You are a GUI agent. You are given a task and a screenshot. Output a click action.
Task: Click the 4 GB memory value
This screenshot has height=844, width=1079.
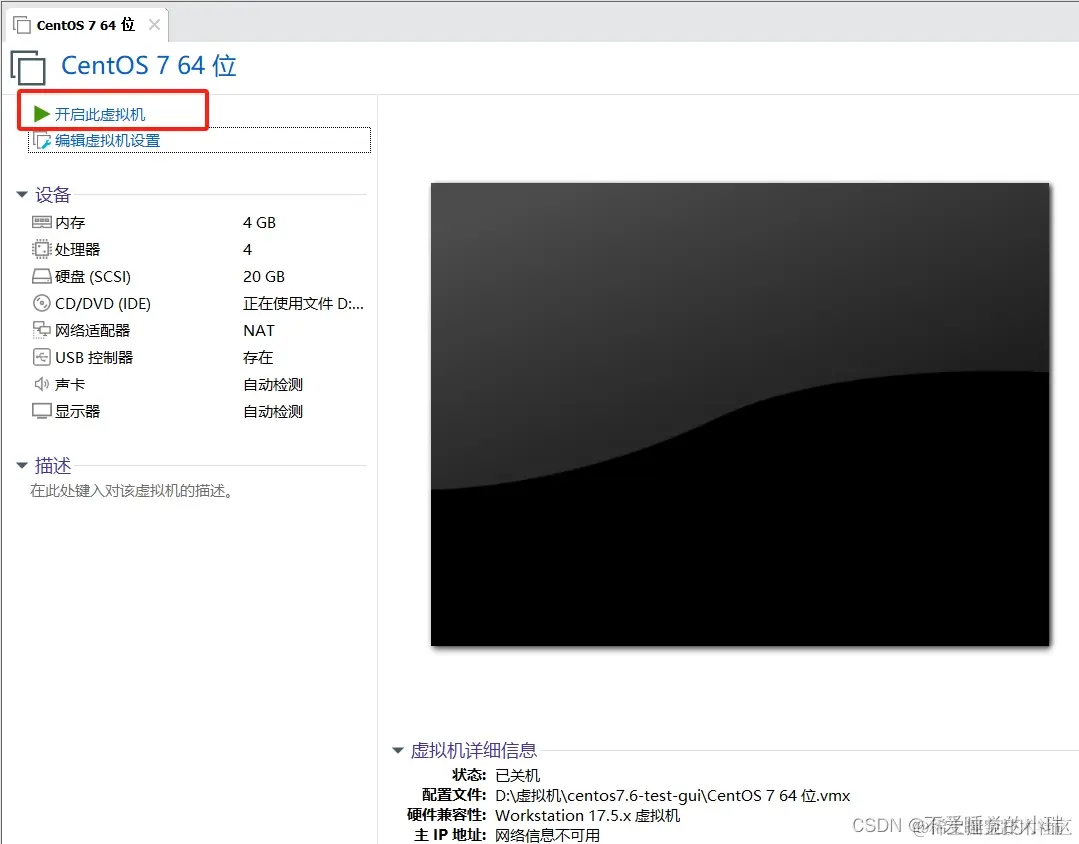pos(259,222)
